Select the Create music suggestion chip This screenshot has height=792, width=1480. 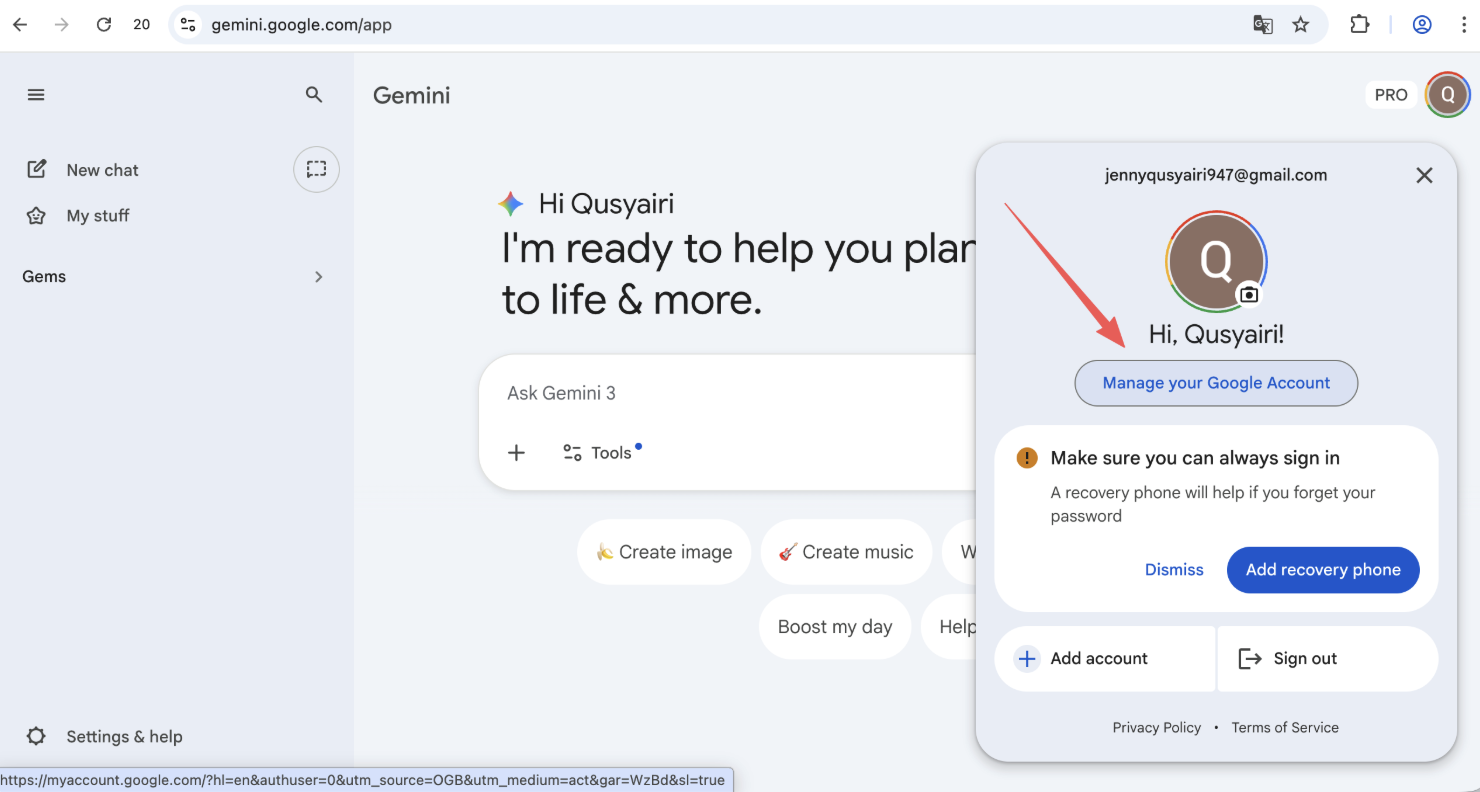(x=846, y=552)
